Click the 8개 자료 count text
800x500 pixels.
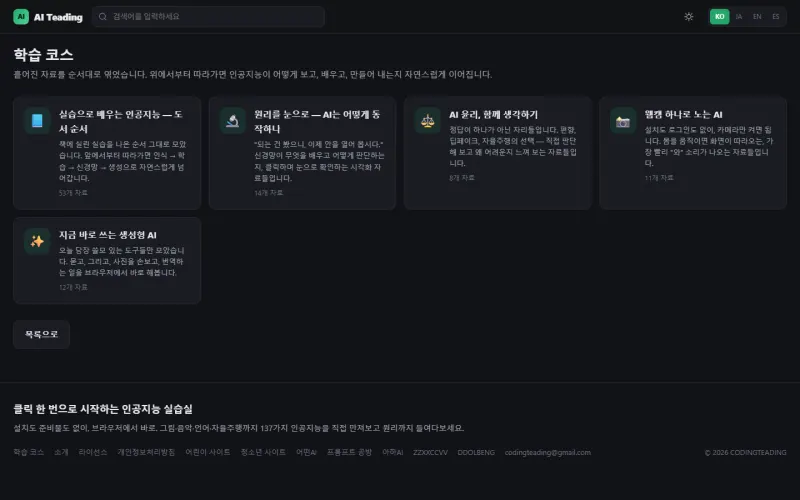(462, 178)
